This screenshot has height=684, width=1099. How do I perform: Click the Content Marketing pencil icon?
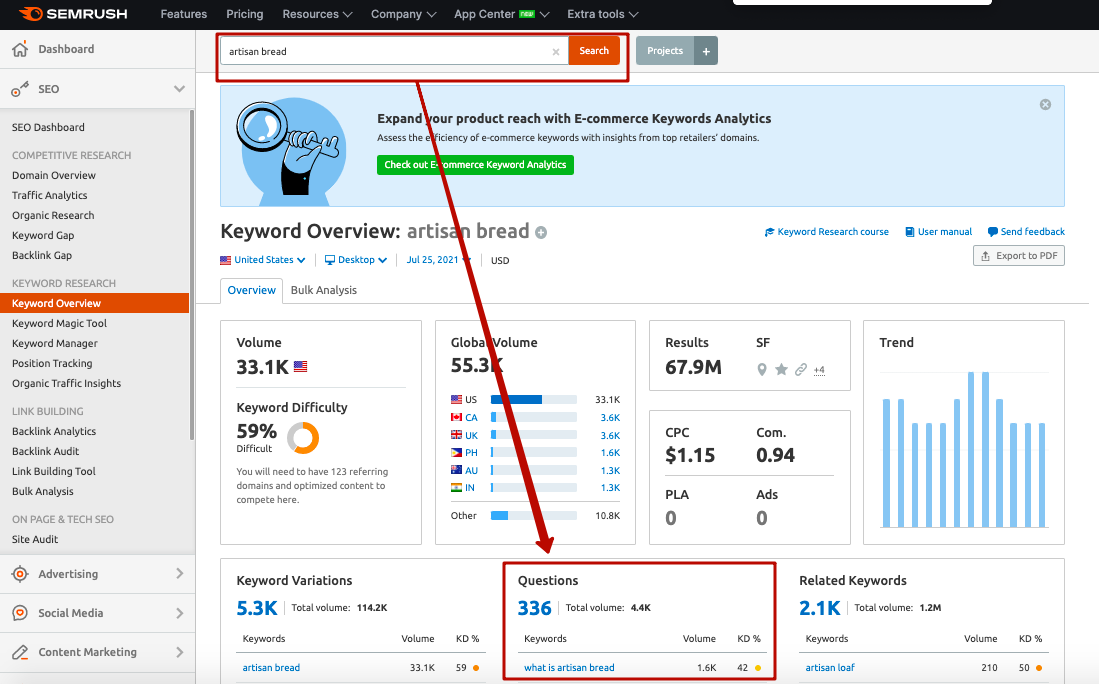(19, 652)
